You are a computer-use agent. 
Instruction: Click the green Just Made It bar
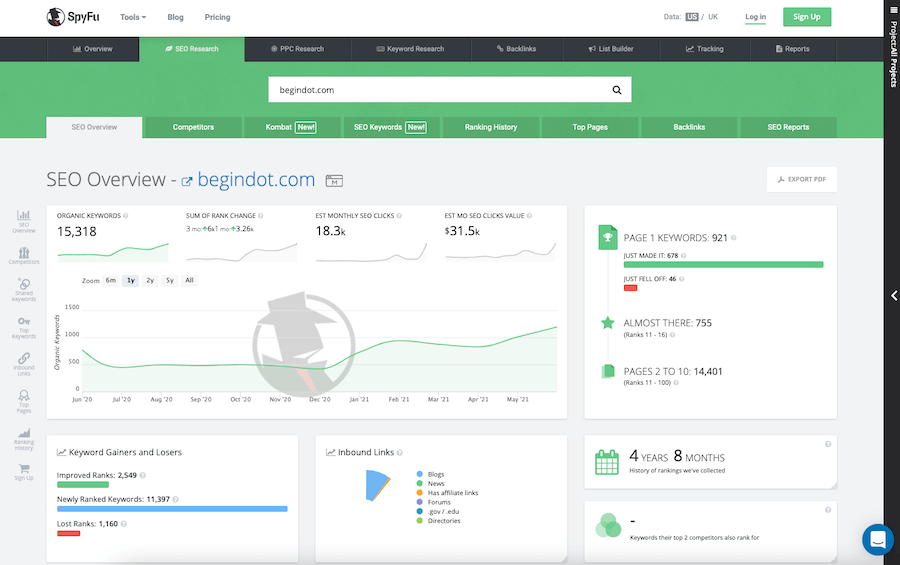click(x=723, y=265)
